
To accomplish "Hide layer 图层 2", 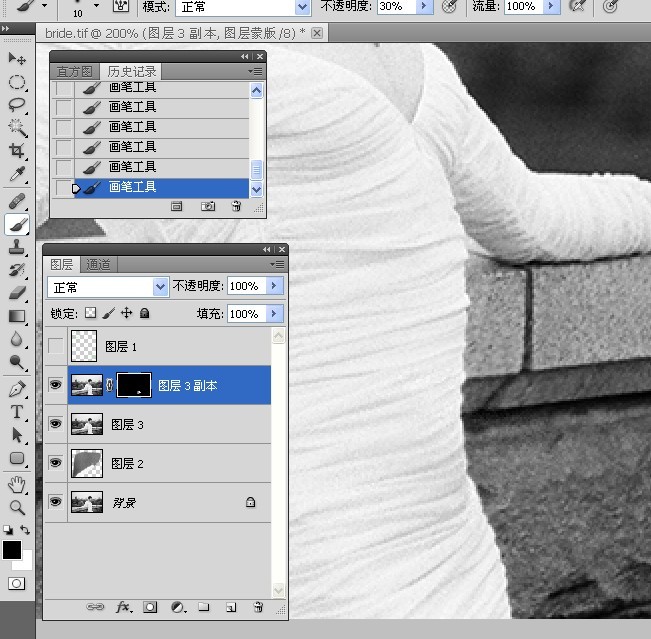I will tap(56, 463).
